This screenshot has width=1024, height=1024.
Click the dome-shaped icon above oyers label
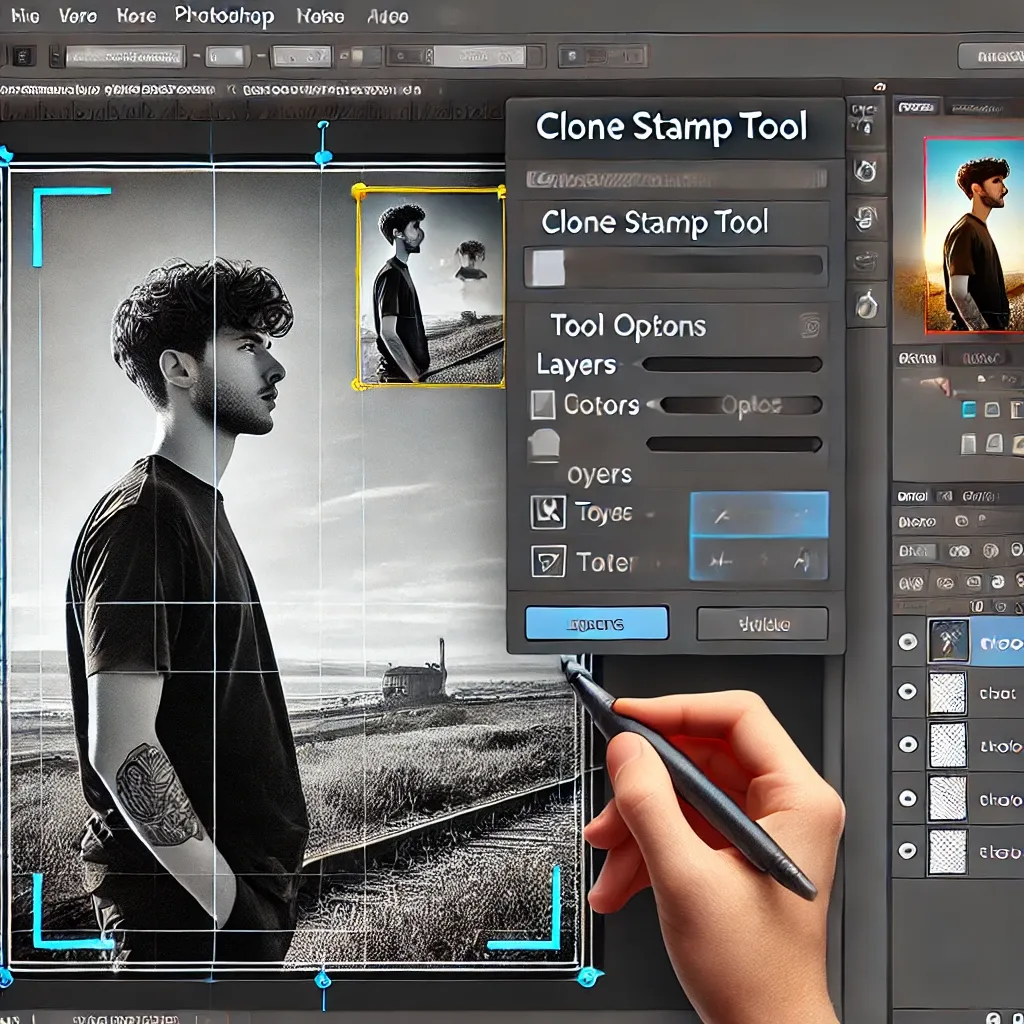544,445
